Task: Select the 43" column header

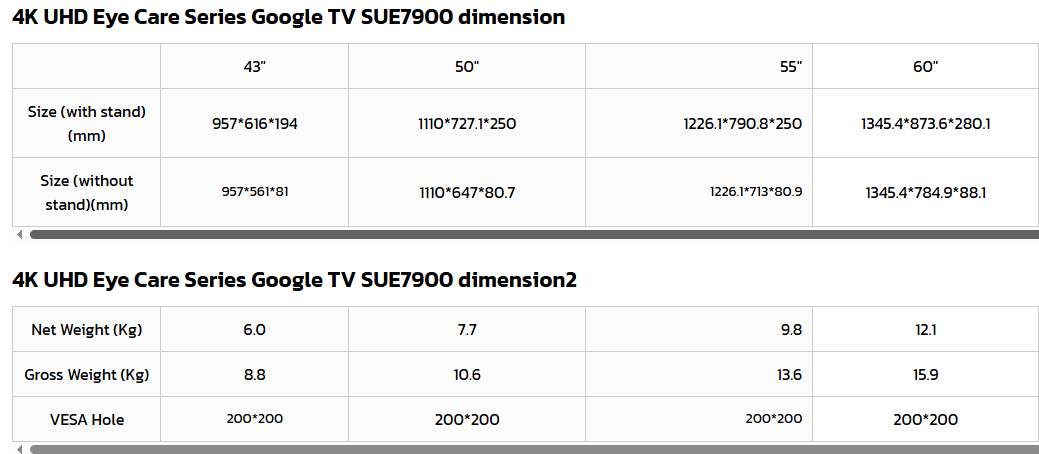Action: tap(254, 67)
